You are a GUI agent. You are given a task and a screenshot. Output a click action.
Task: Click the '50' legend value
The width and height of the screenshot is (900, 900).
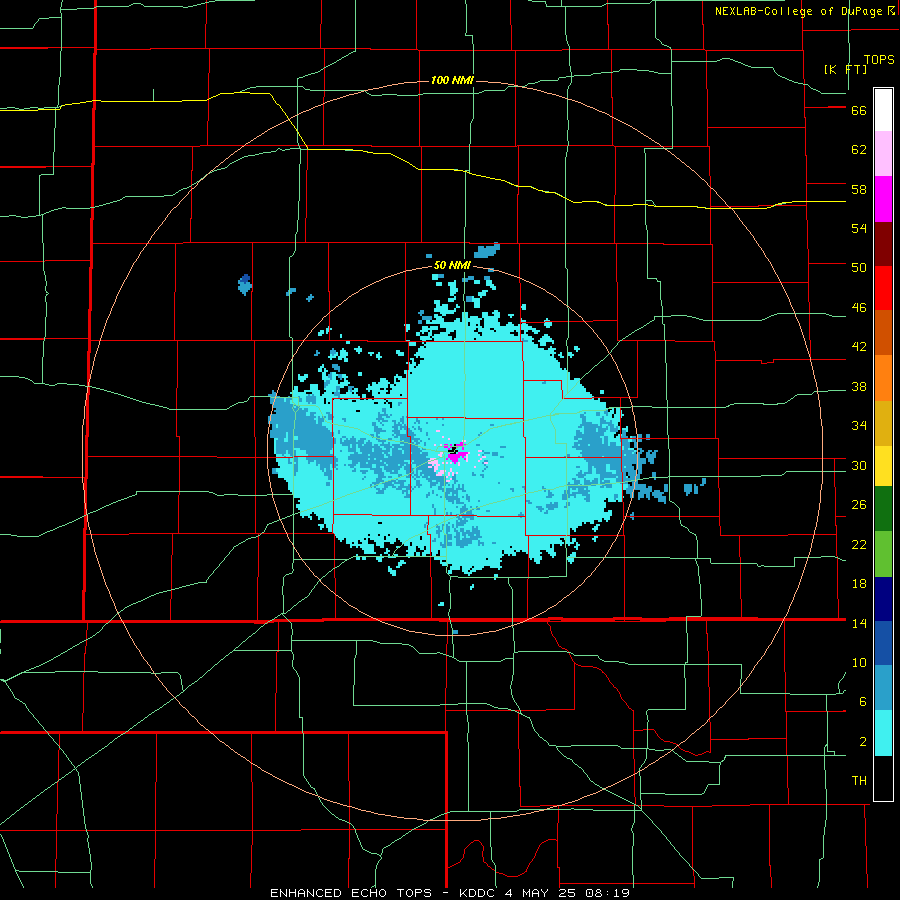coord(859,268)
